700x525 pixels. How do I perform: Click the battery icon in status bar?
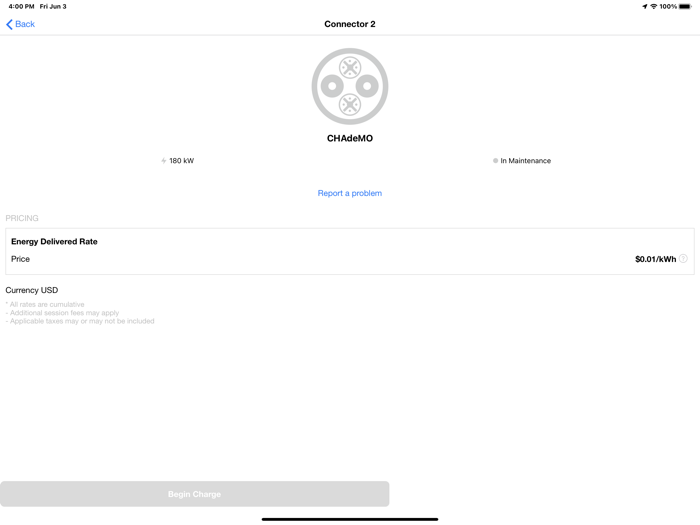pos(685,6)
